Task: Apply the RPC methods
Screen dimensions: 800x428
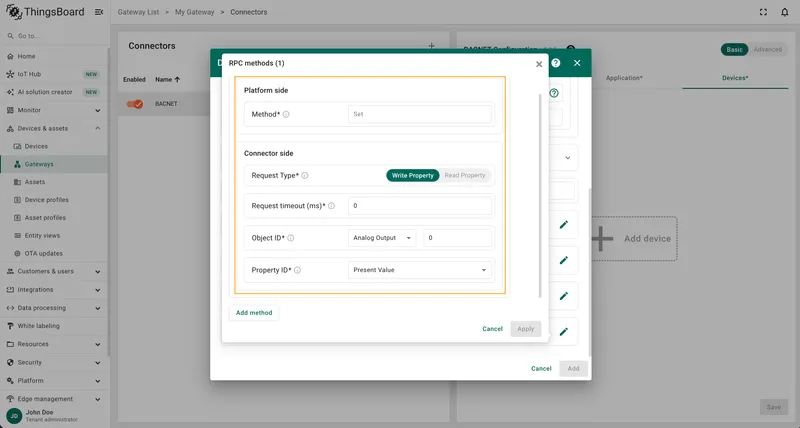Action: tap(526, 329)
